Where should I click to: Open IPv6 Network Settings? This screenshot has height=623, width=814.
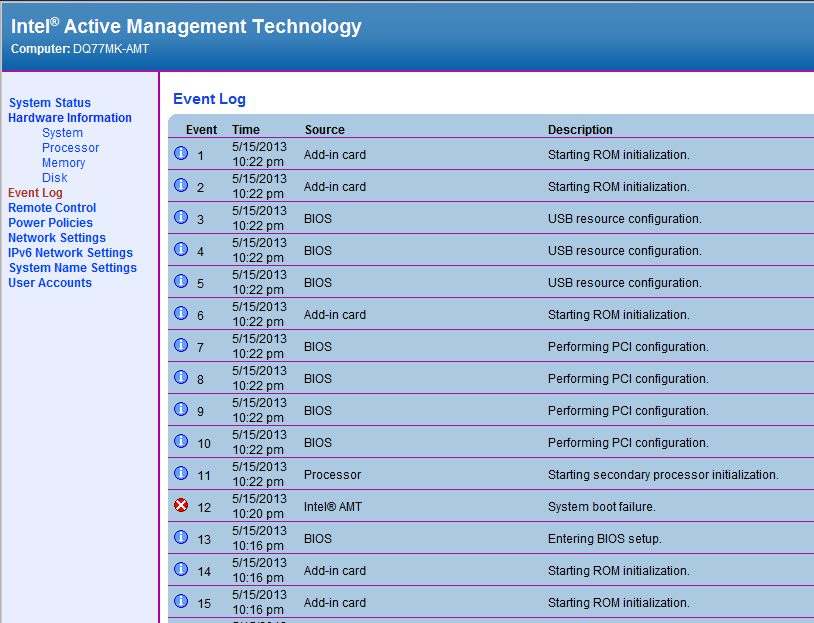70,253
